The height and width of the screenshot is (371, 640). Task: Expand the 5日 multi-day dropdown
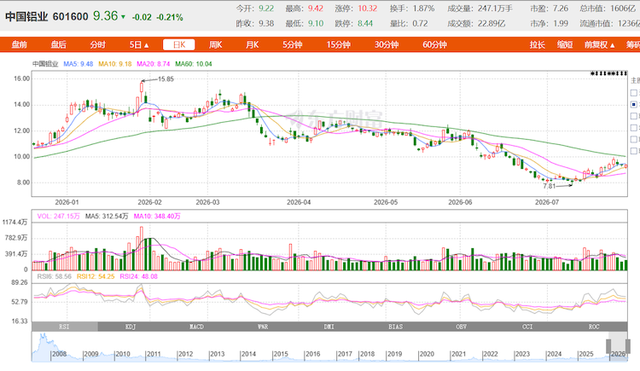point(139,44)
